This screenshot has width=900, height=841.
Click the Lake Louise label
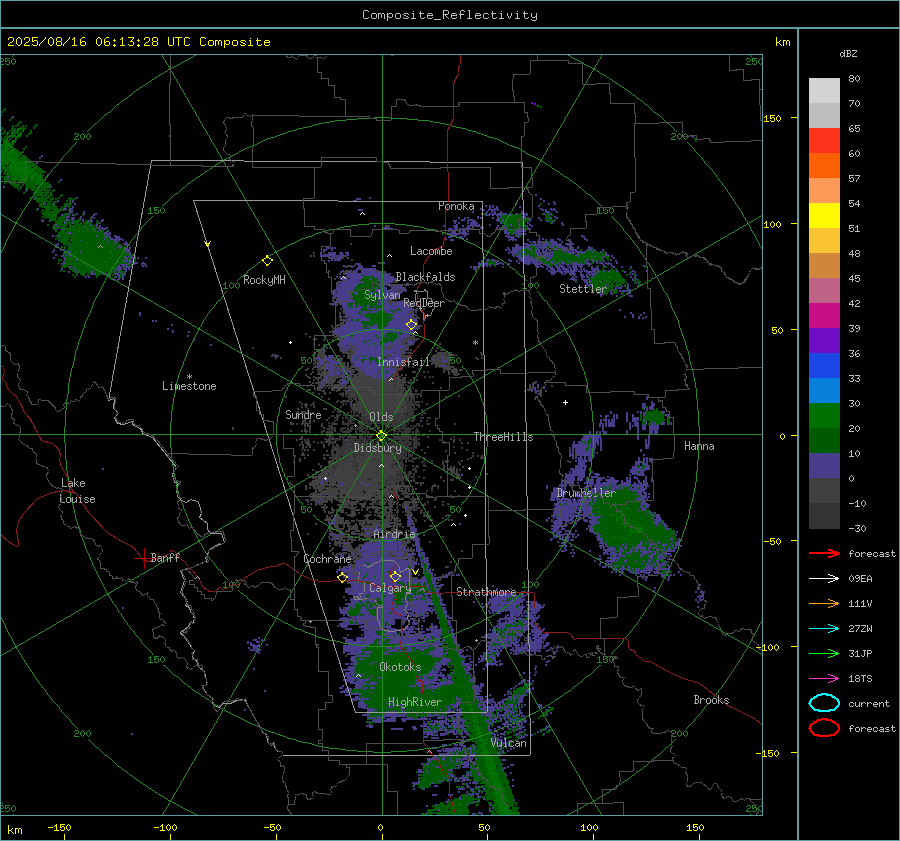[78, 491]
